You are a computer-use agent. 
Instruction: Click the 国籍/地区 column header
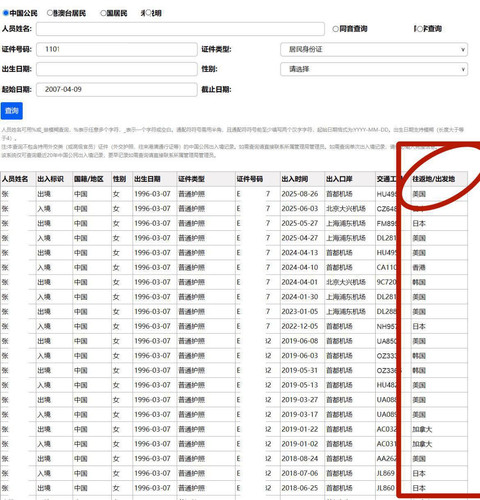89,179
